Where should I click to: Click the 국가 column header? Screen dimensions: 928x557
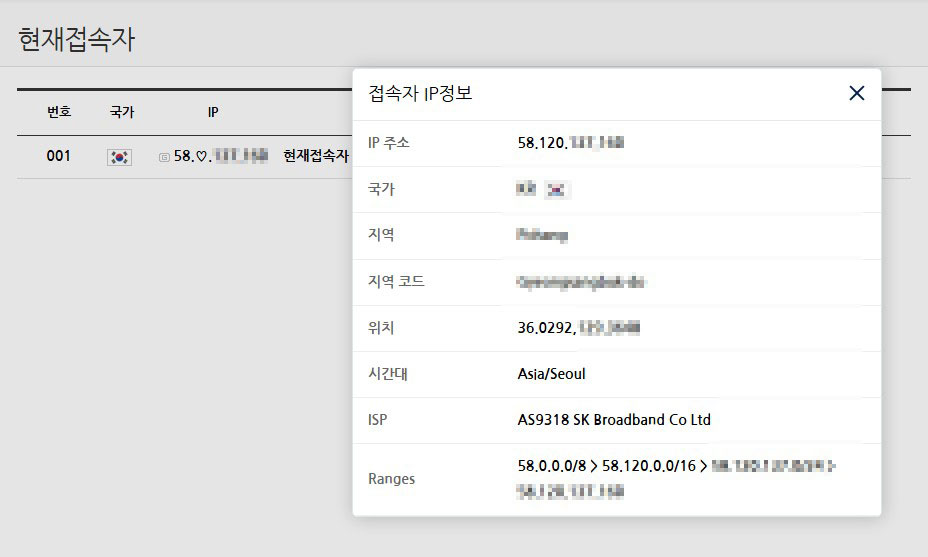pyautogui.click(x=121, y=112)
